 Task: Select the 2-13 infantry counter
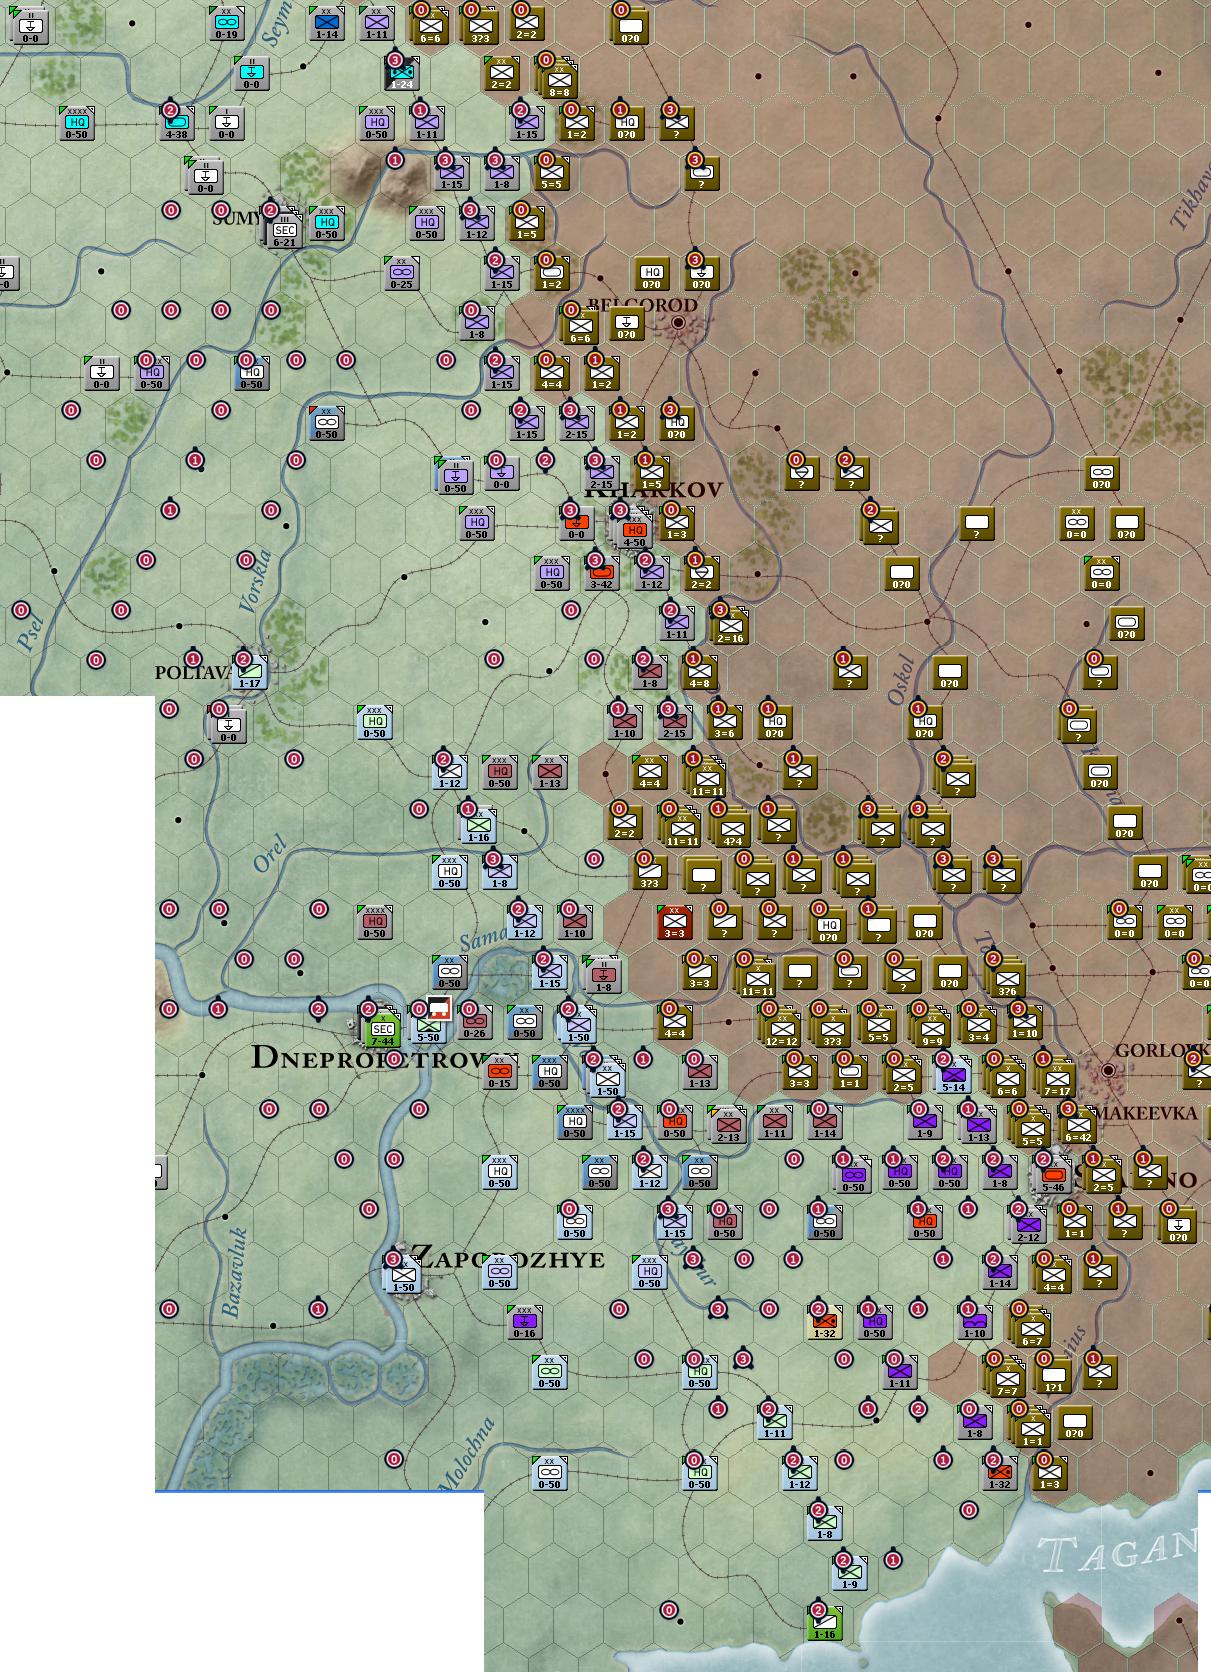pyautogui.click(x=728, y=1126)
